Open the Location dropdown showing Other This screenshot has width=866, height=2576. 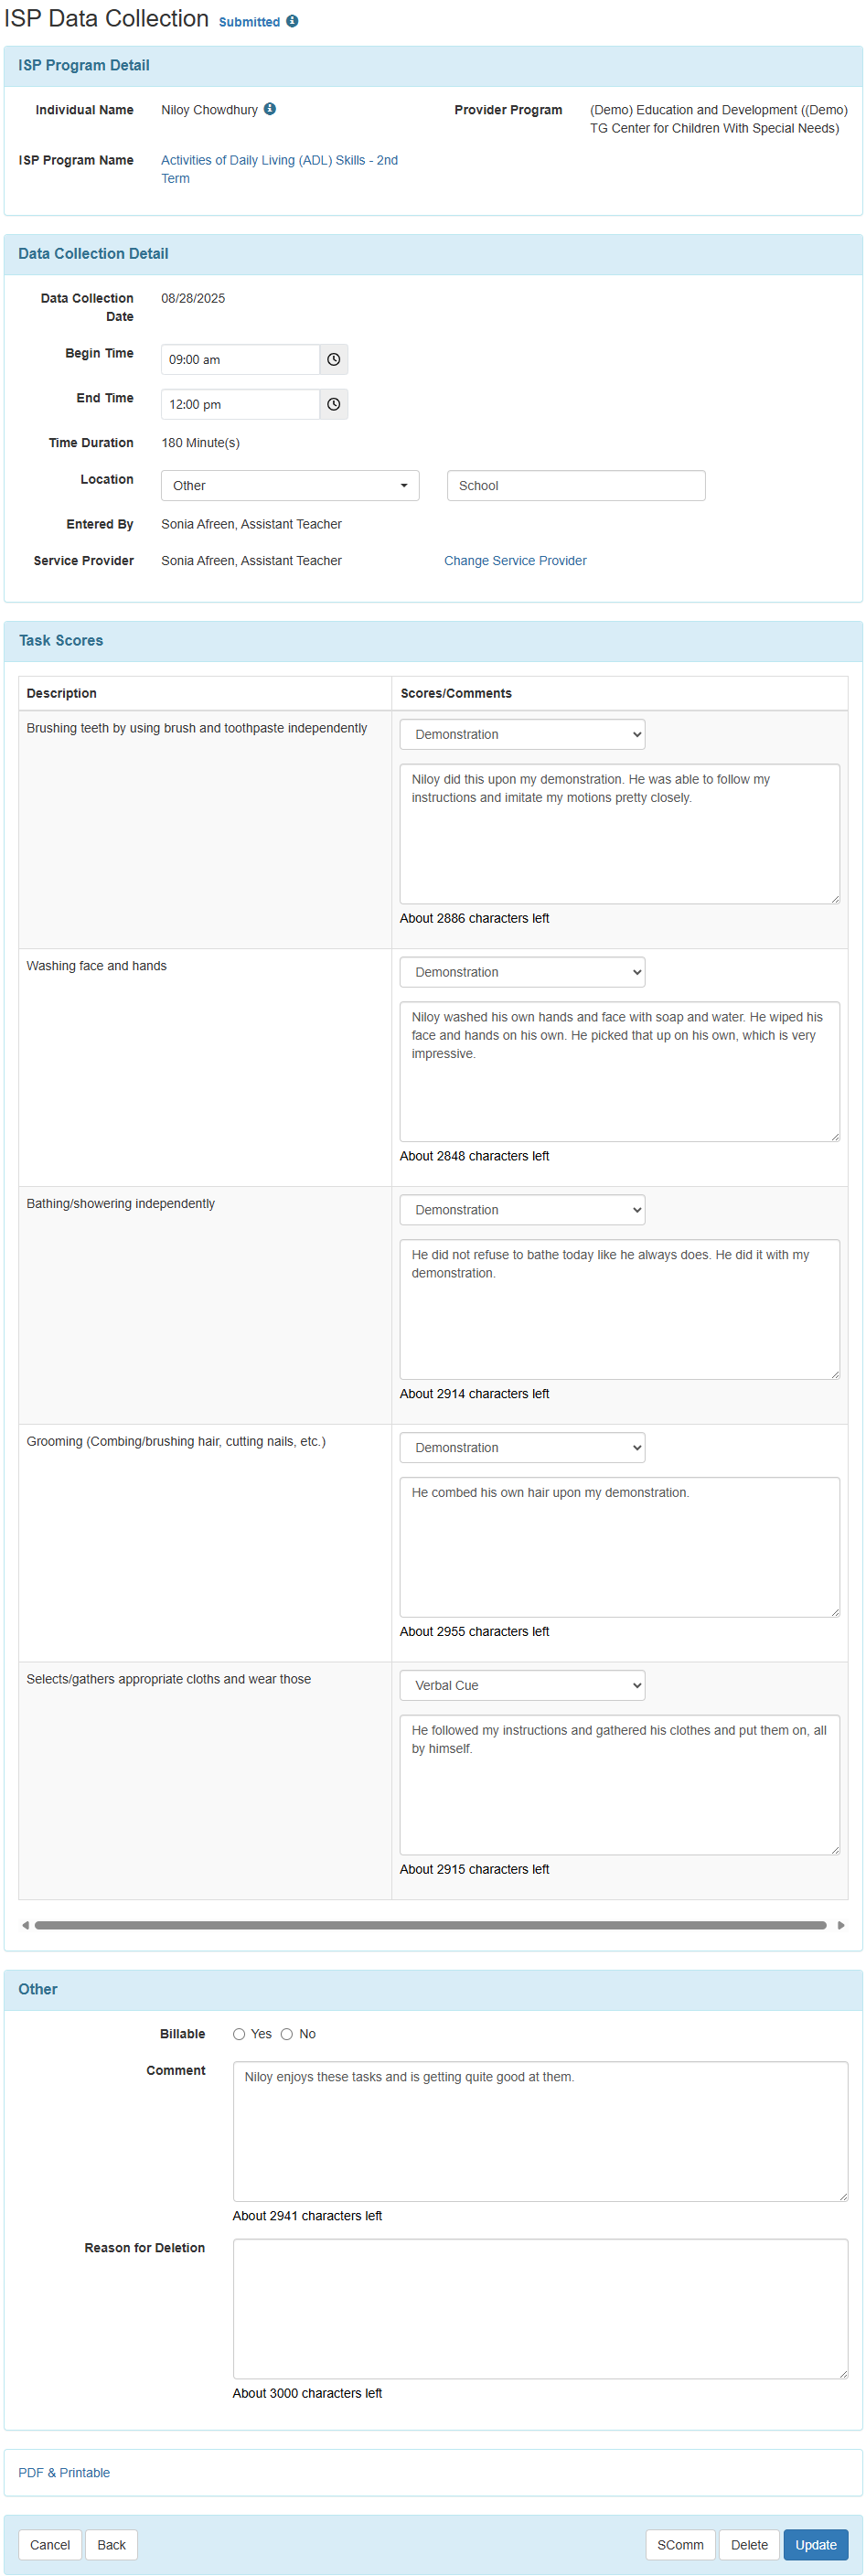290,485
